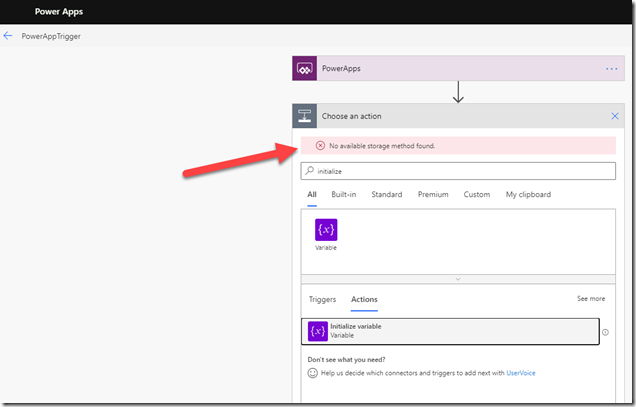Image resolution: width=636 pixels, height=407 pixels.
Task: Click the PowerApps trigger card title
Action: pyautogui.click(x=341, y=69)
